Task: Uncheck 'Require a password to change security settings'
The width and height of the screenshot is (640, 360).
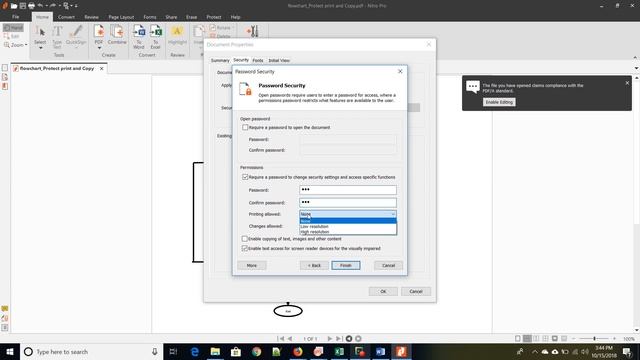Action: pyautogui.click(x=245, y=177)
